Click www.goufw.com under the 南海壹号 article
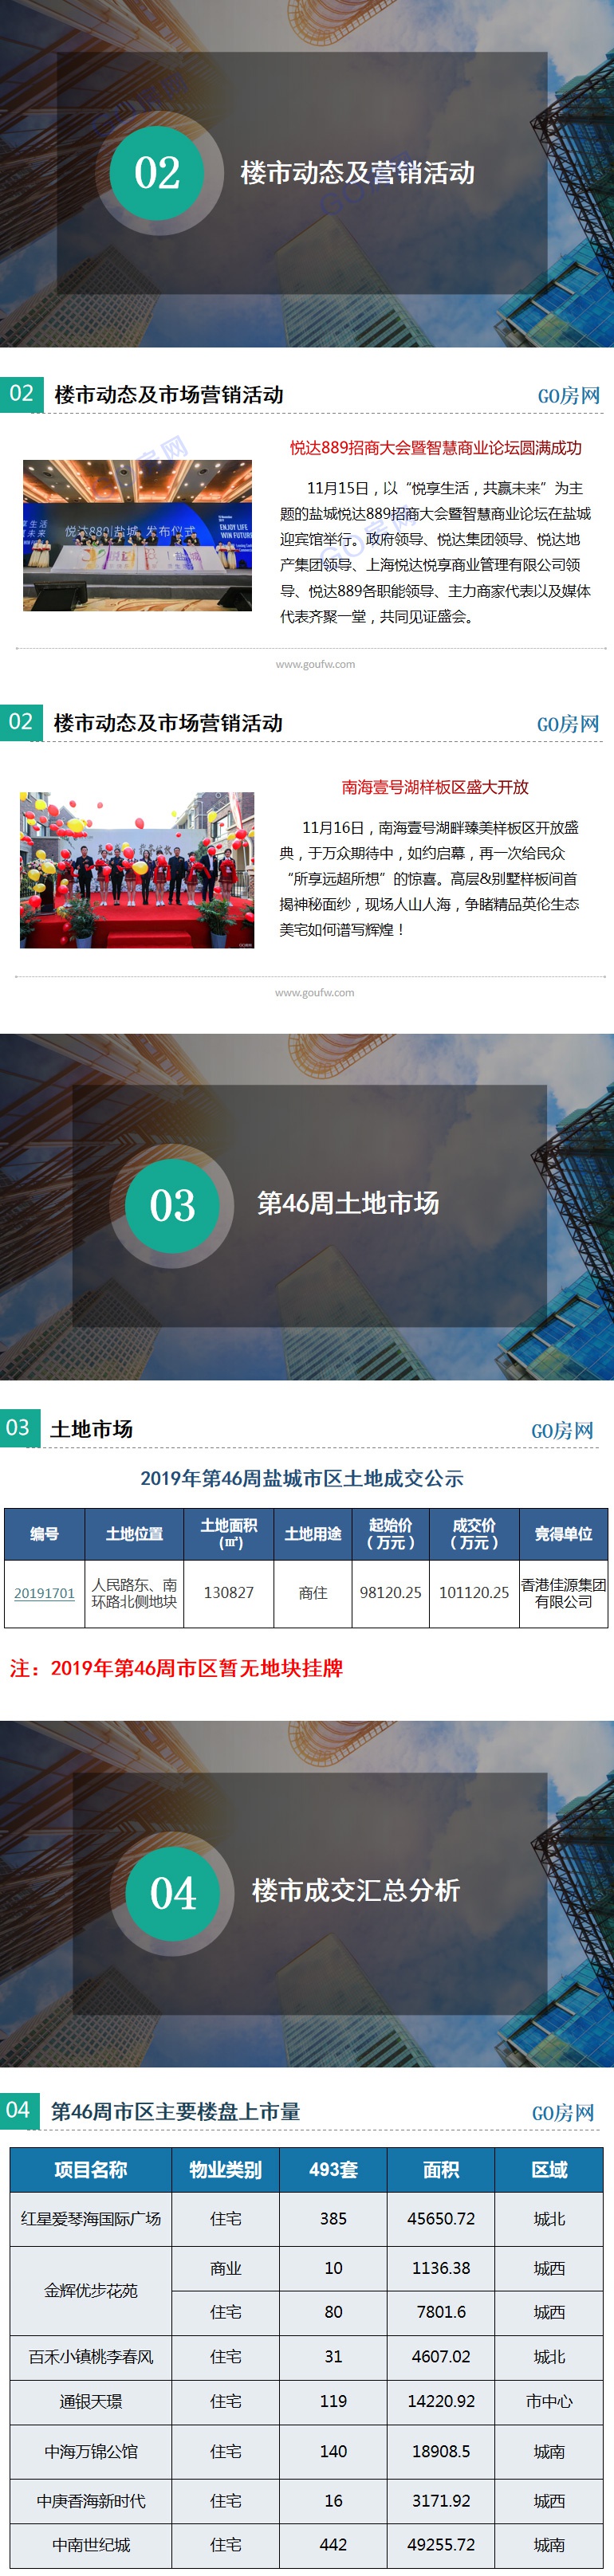The image size is (614, 2576). (x=314, y=993)
